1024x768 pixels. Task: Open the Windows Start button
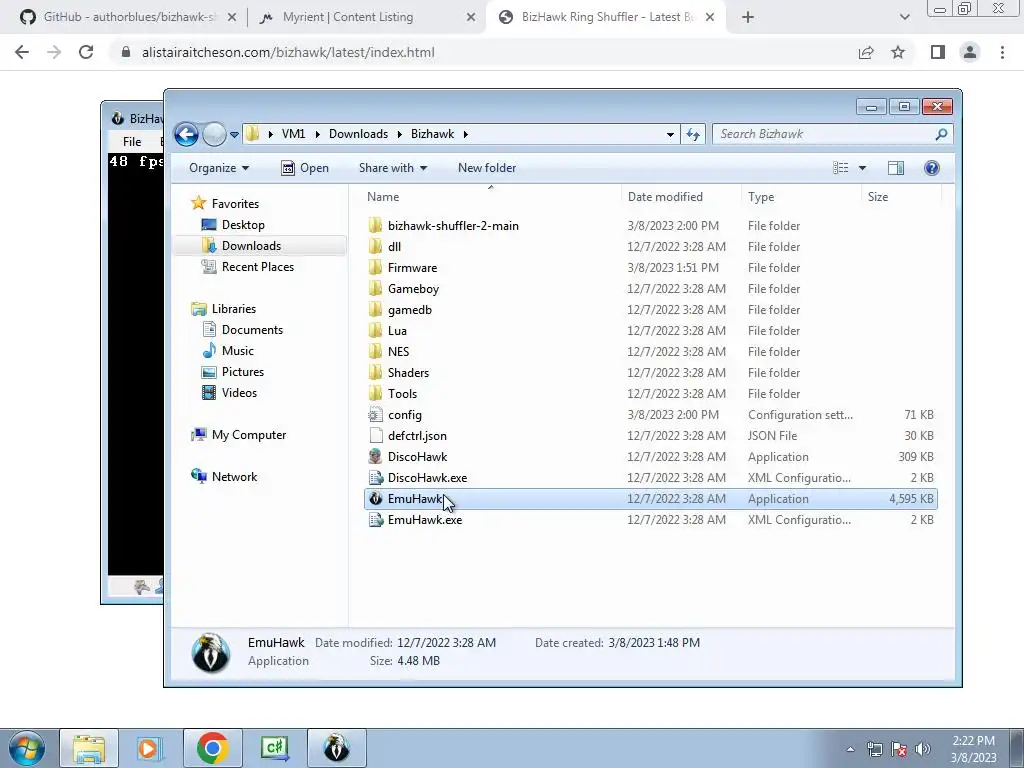[x=26, y=748]
